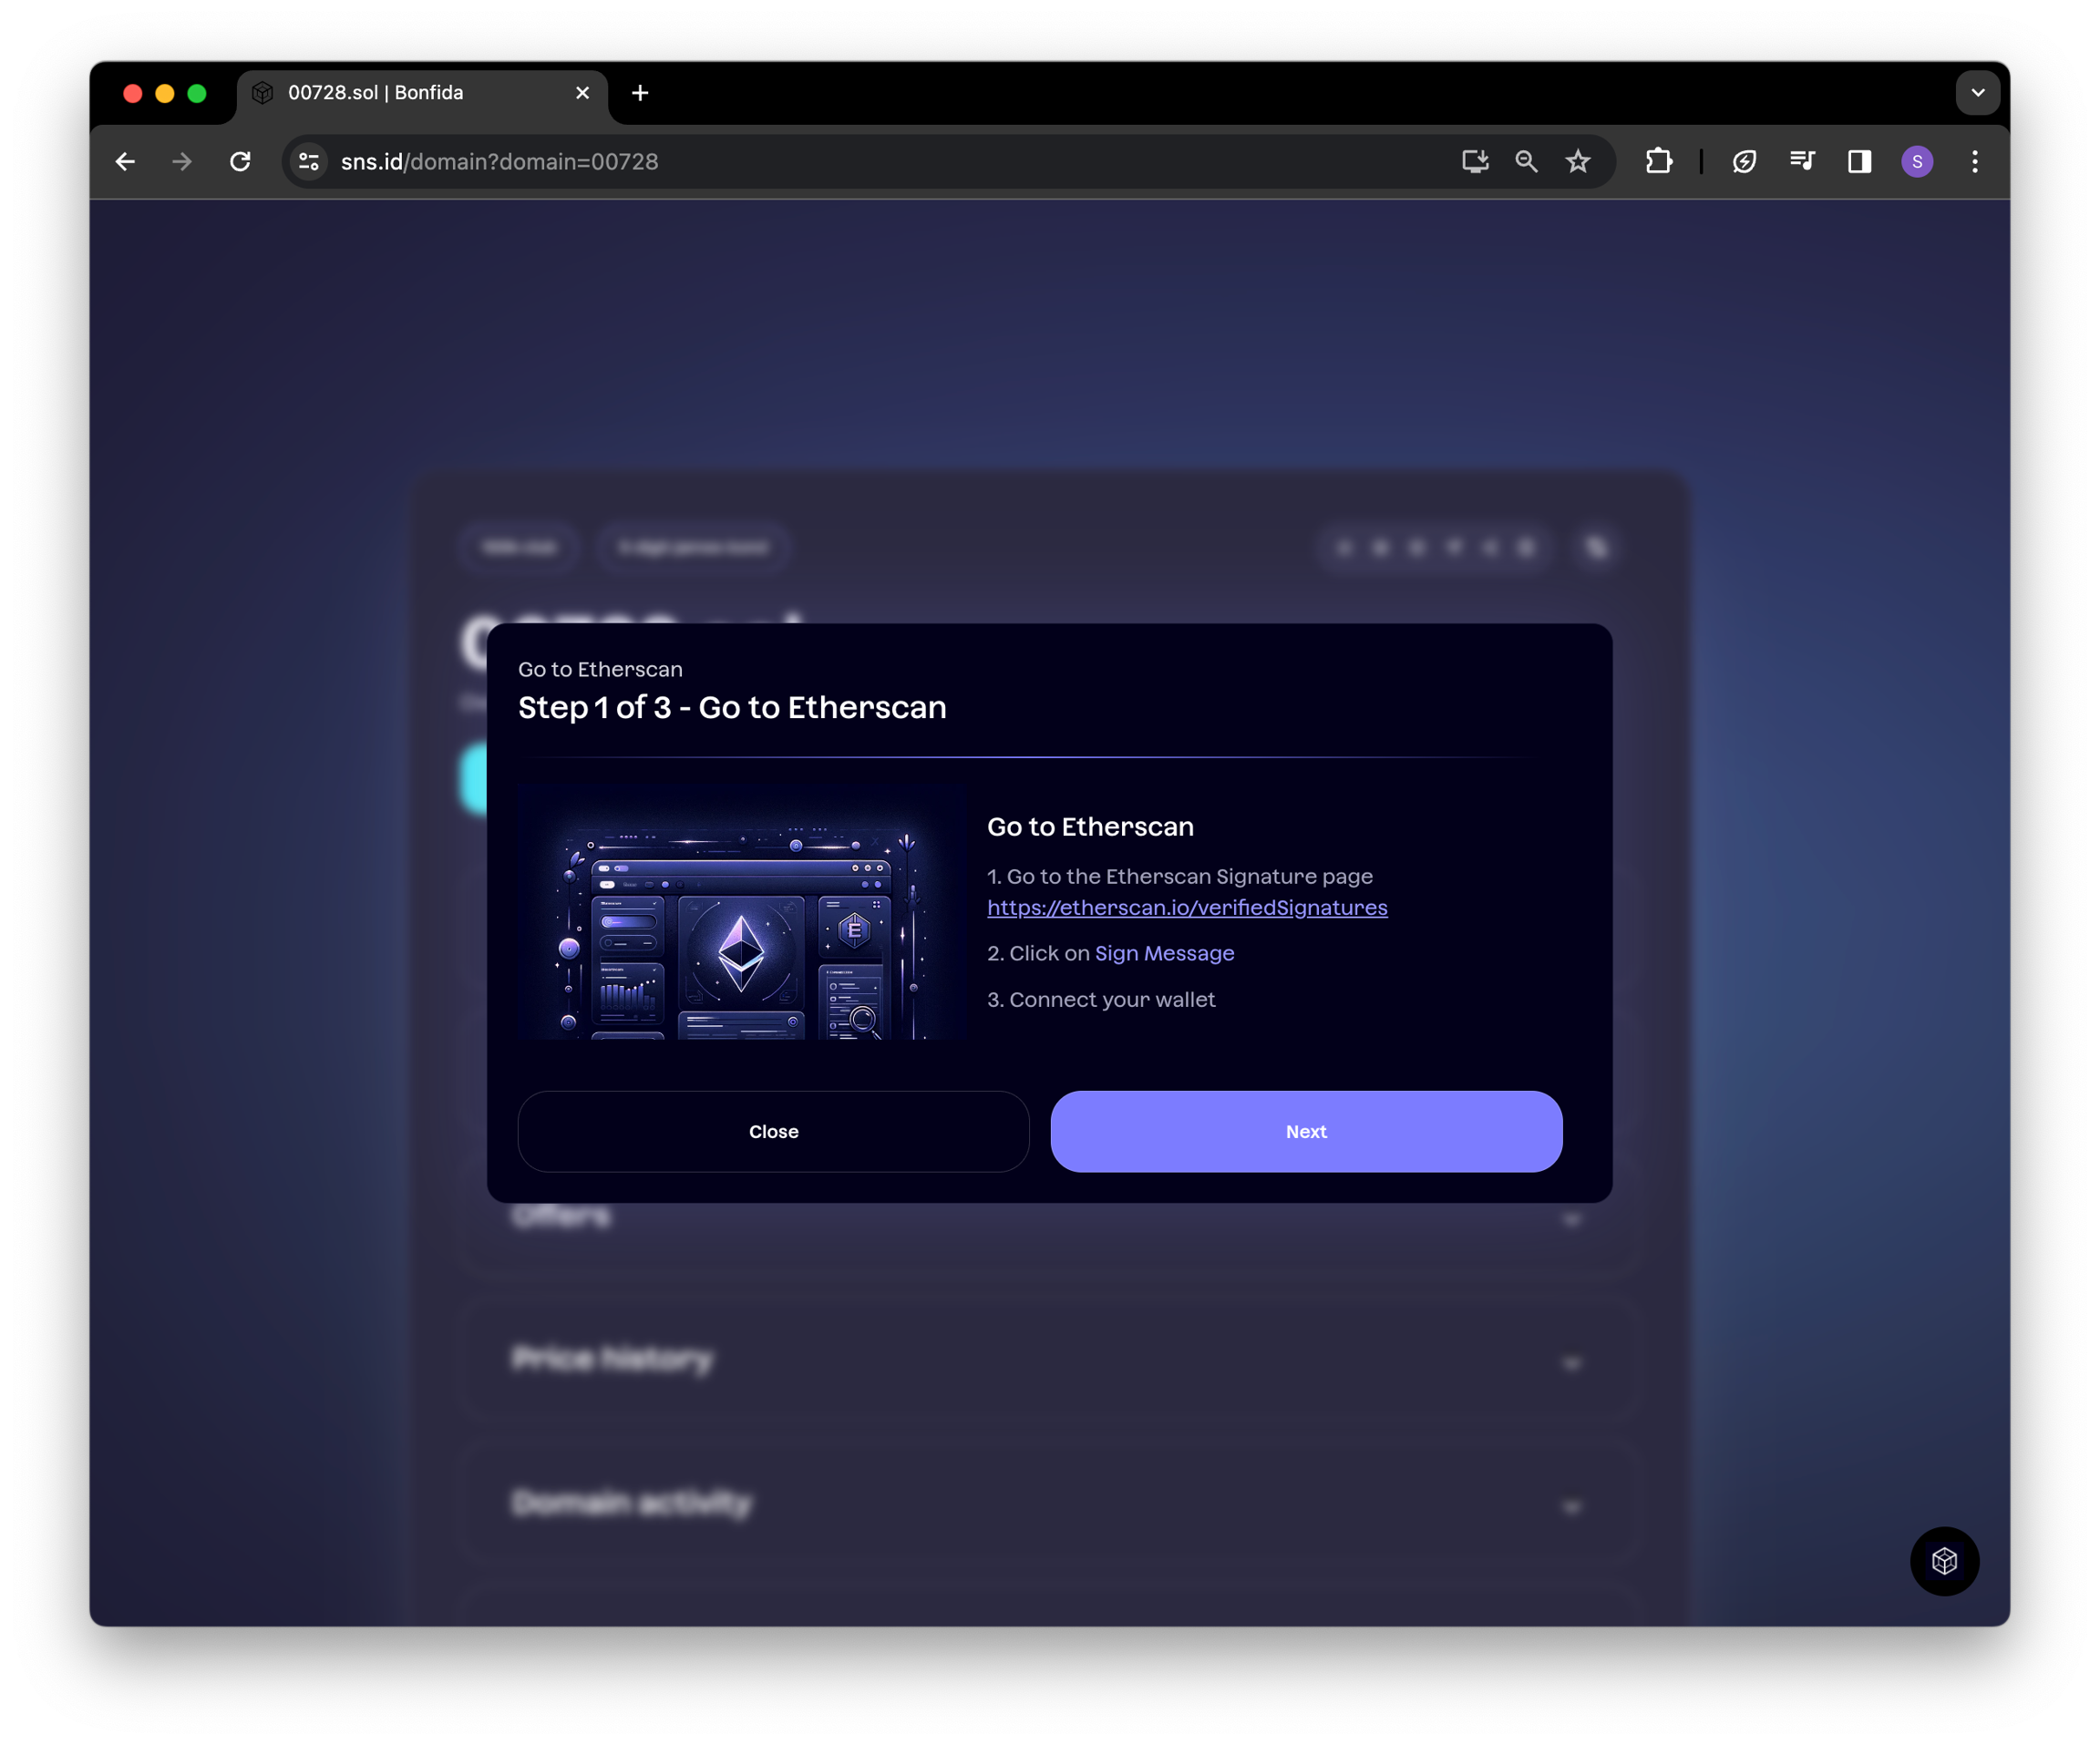The height and width of the screenshot is (1745, 2100).
Task: Click the browser back arrow
Action: point(125,162)
